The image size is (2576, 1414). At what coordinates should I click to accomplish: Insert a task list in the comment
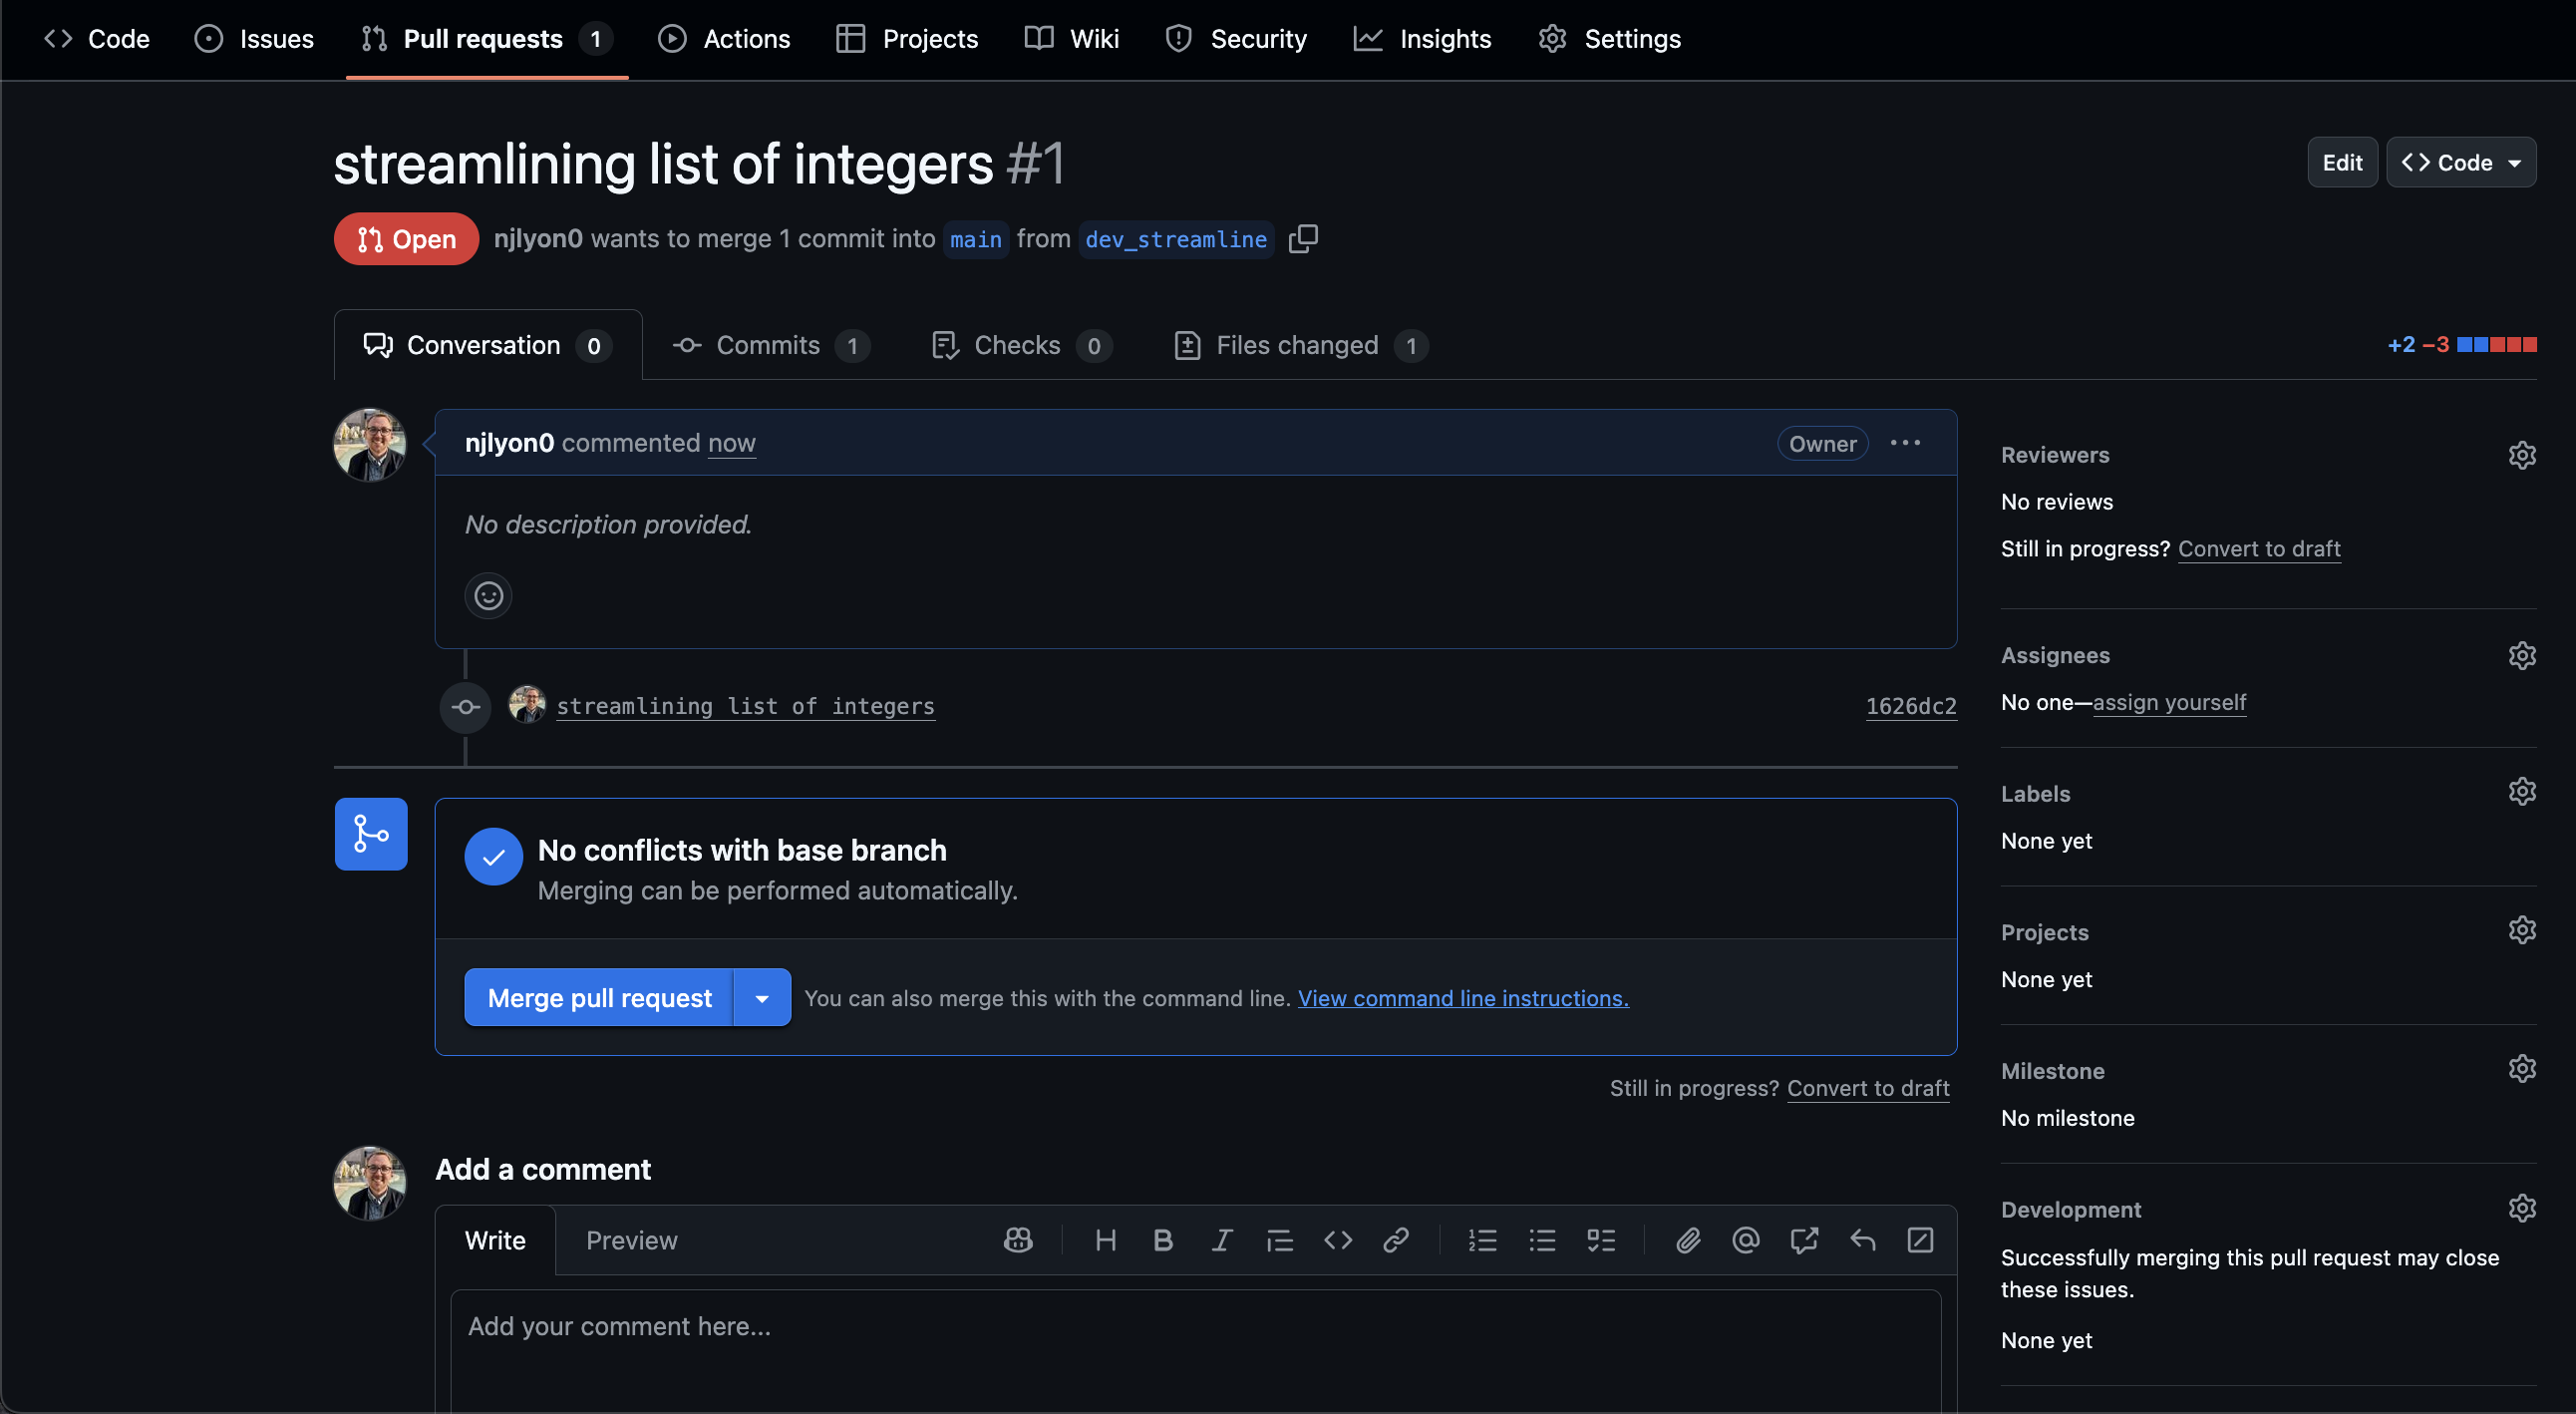tap(1601, 1240)
